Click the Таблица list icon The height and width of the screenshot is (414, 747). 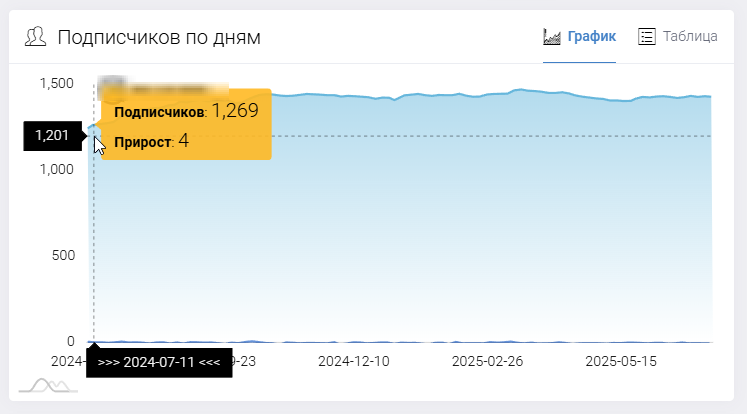647,37
